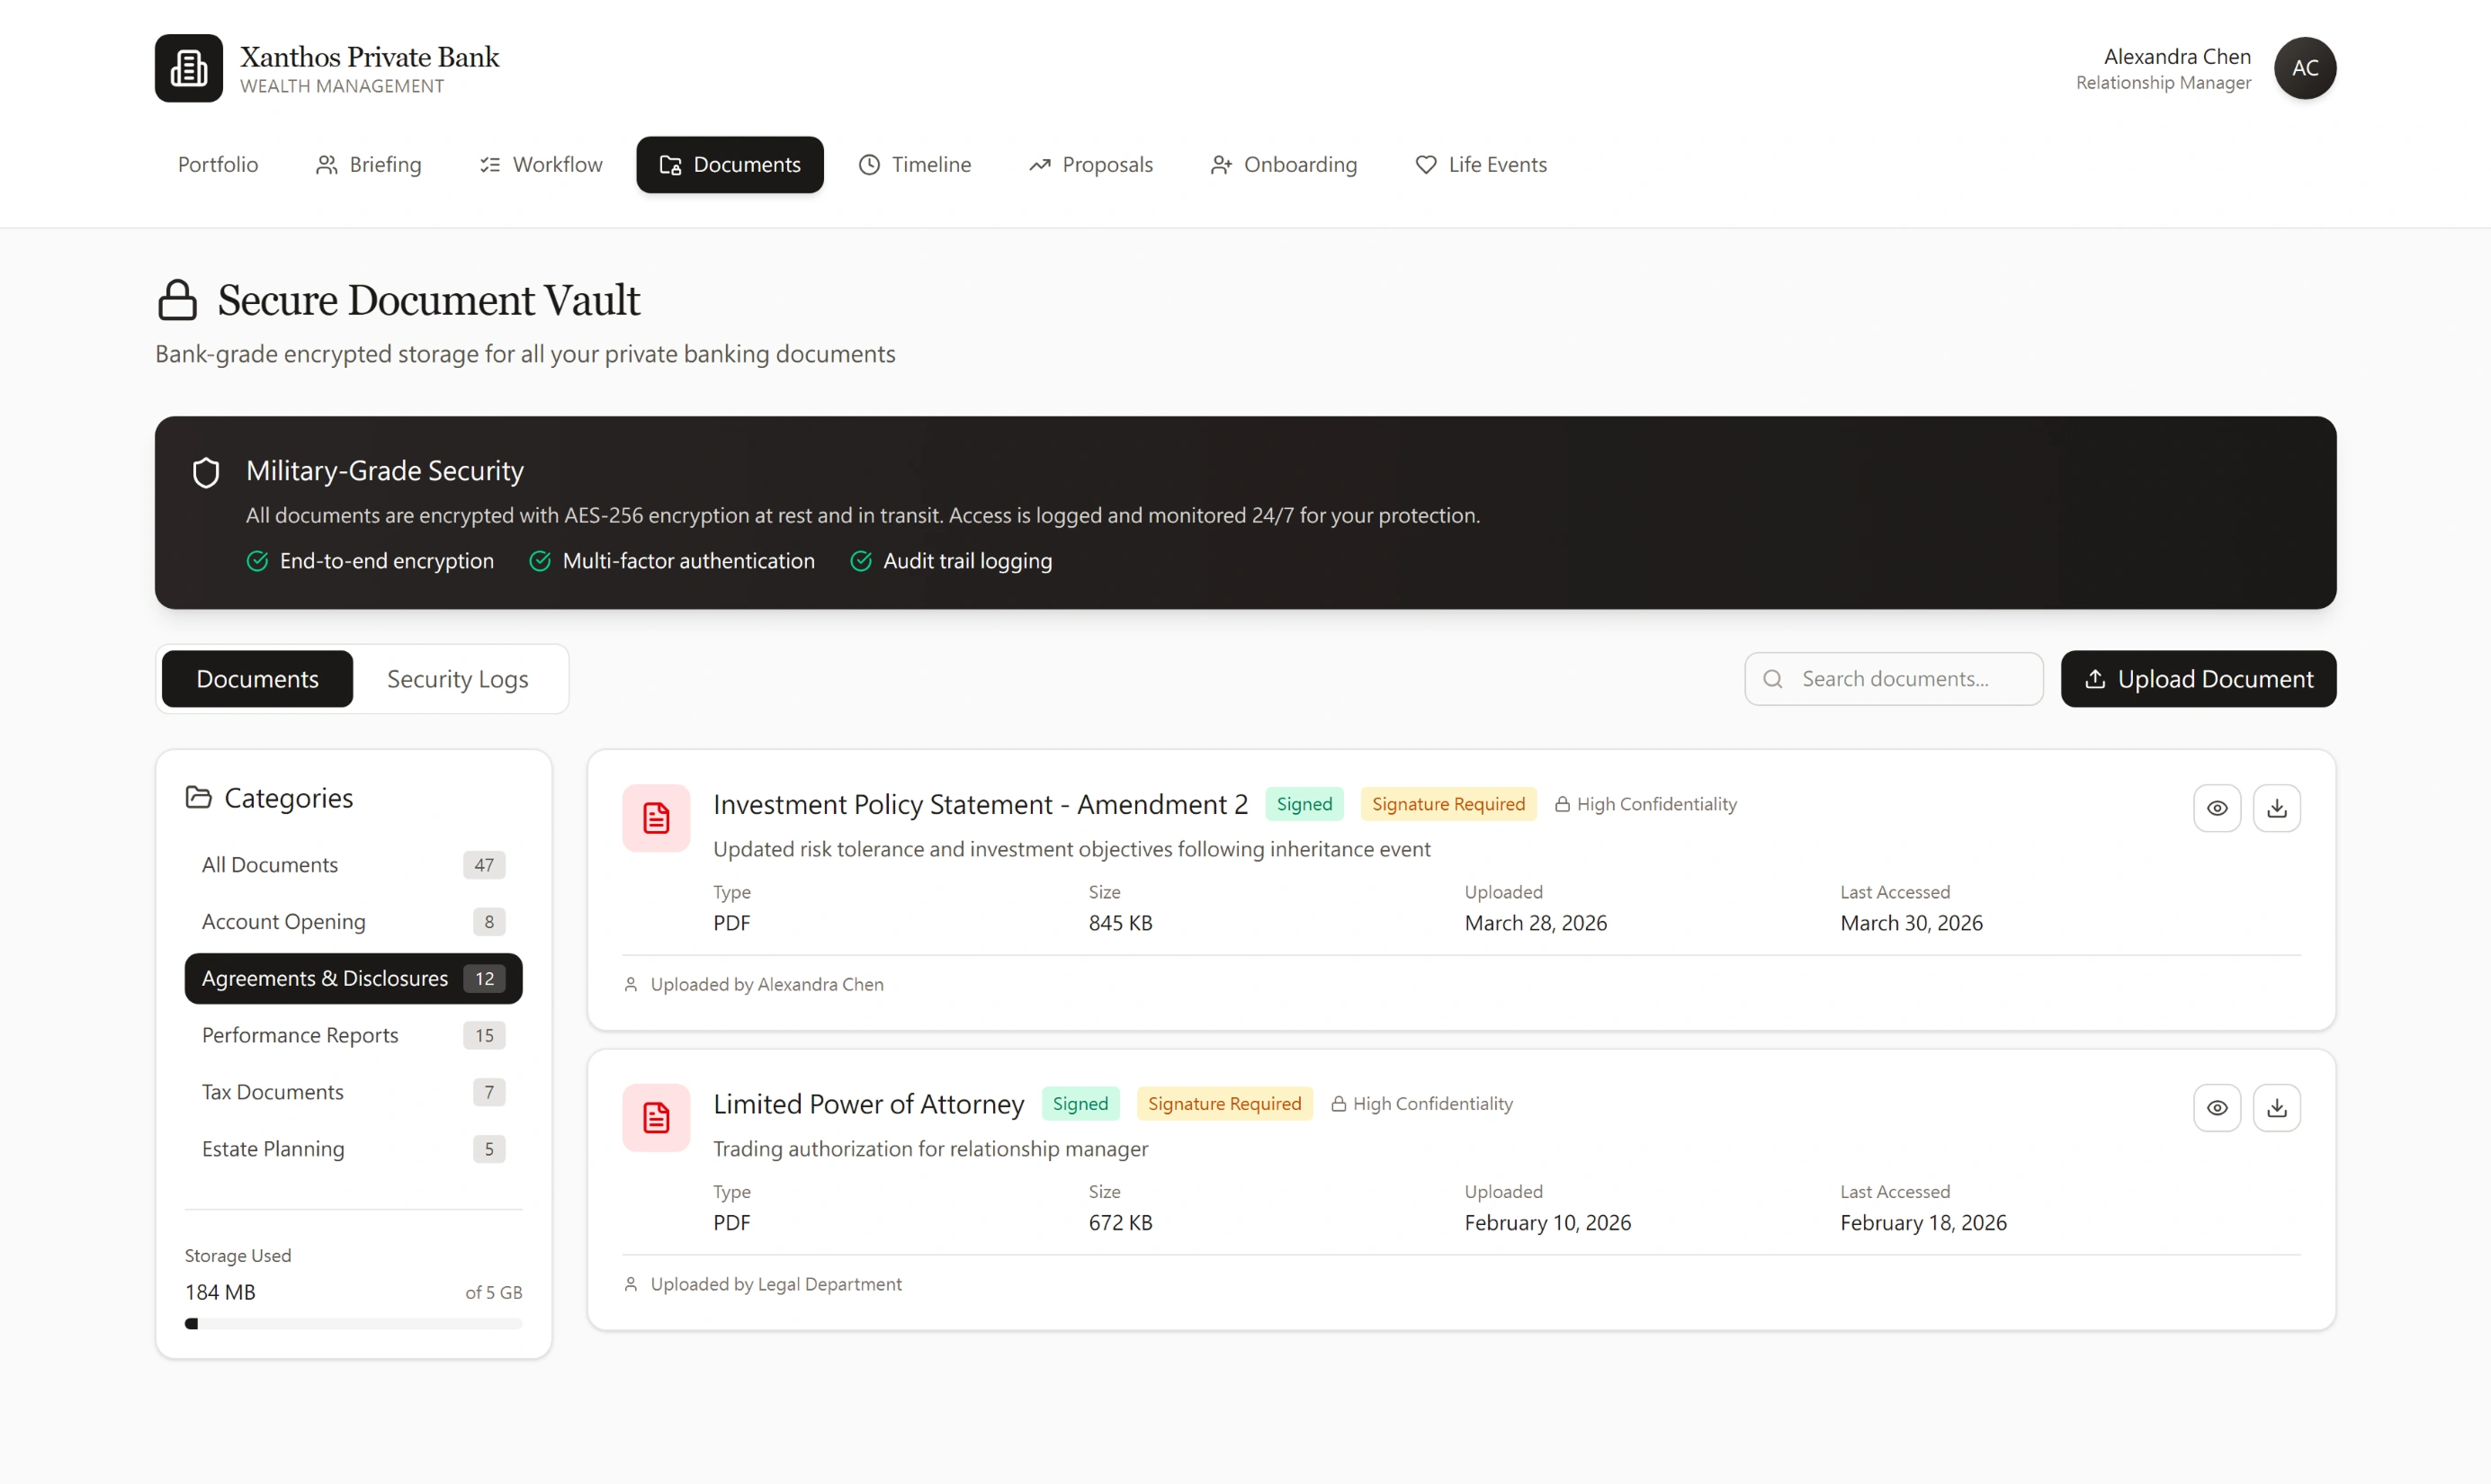Viewport: 2491px width, 1484px height.
Task: Click the checklist icon next to Workflow
Action: [489, 164]
